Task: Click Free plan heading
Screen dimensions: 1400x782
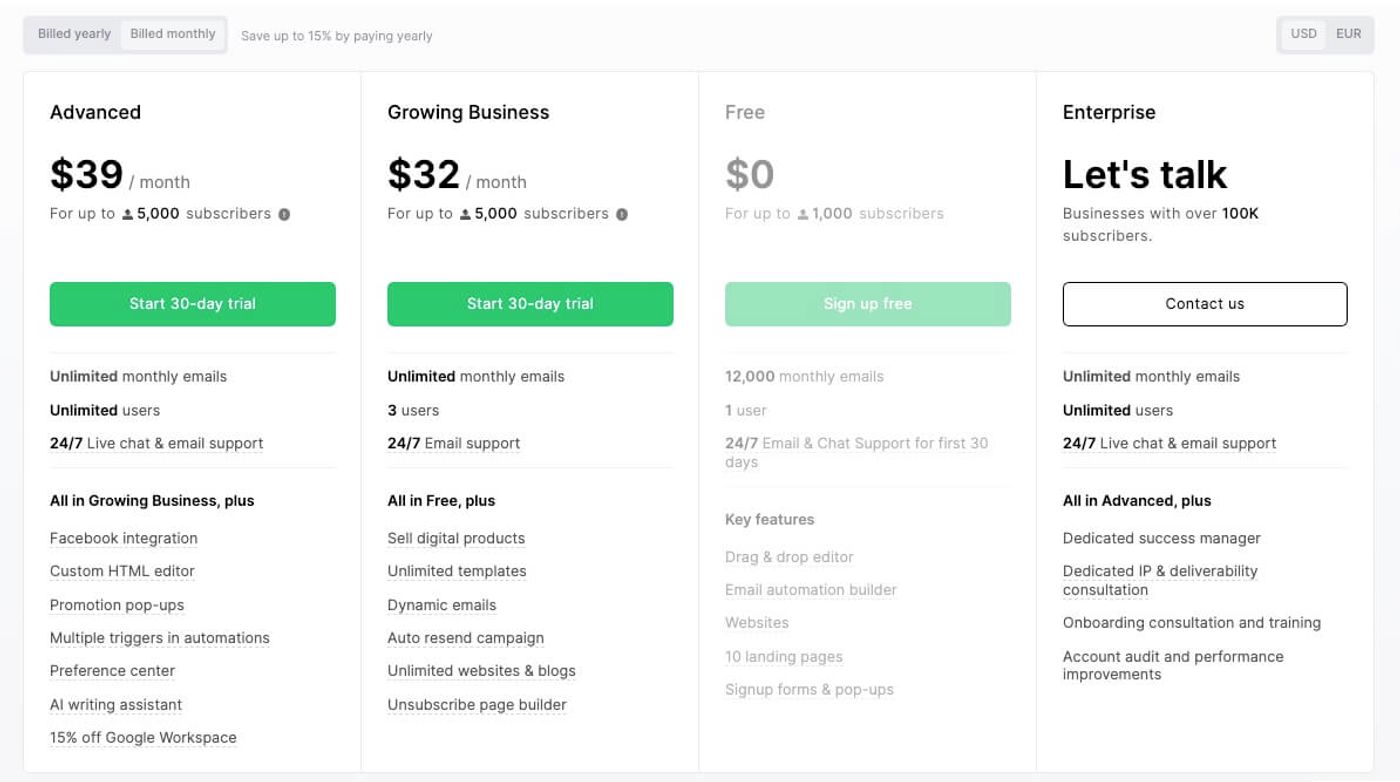Action: [745, 112]
